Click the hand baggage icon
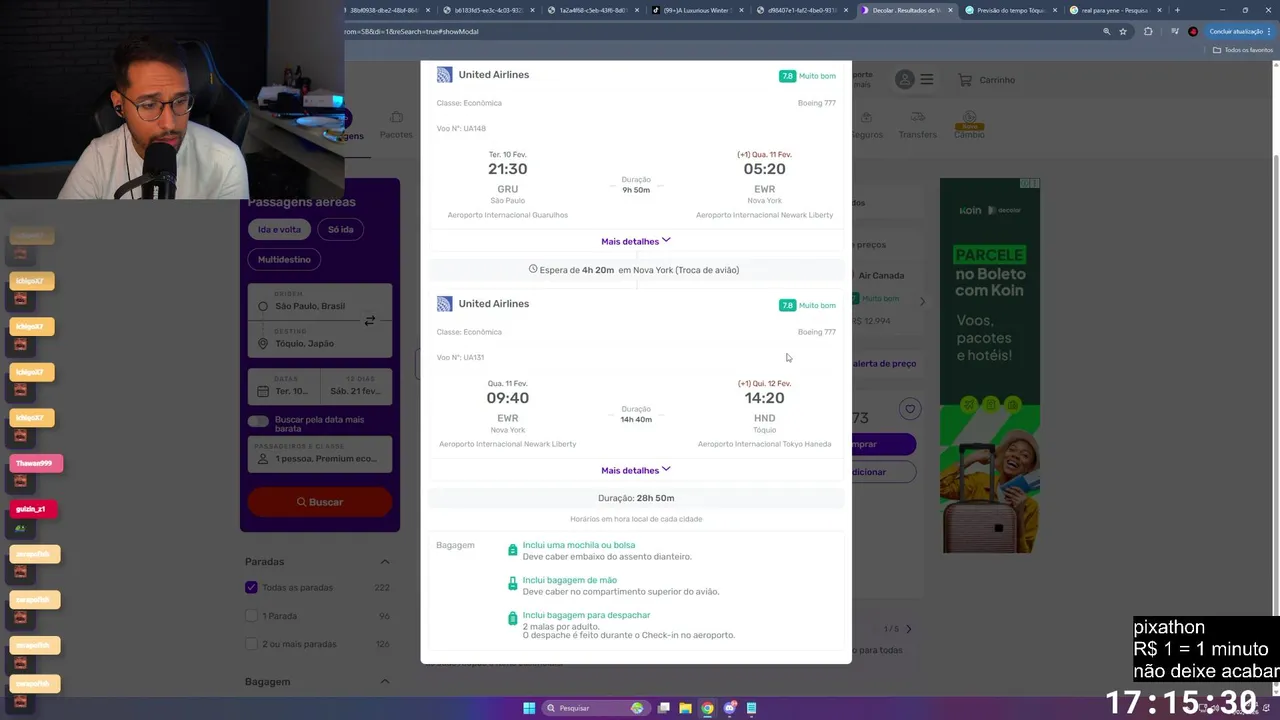The image size is (1280, 720). 513,584
